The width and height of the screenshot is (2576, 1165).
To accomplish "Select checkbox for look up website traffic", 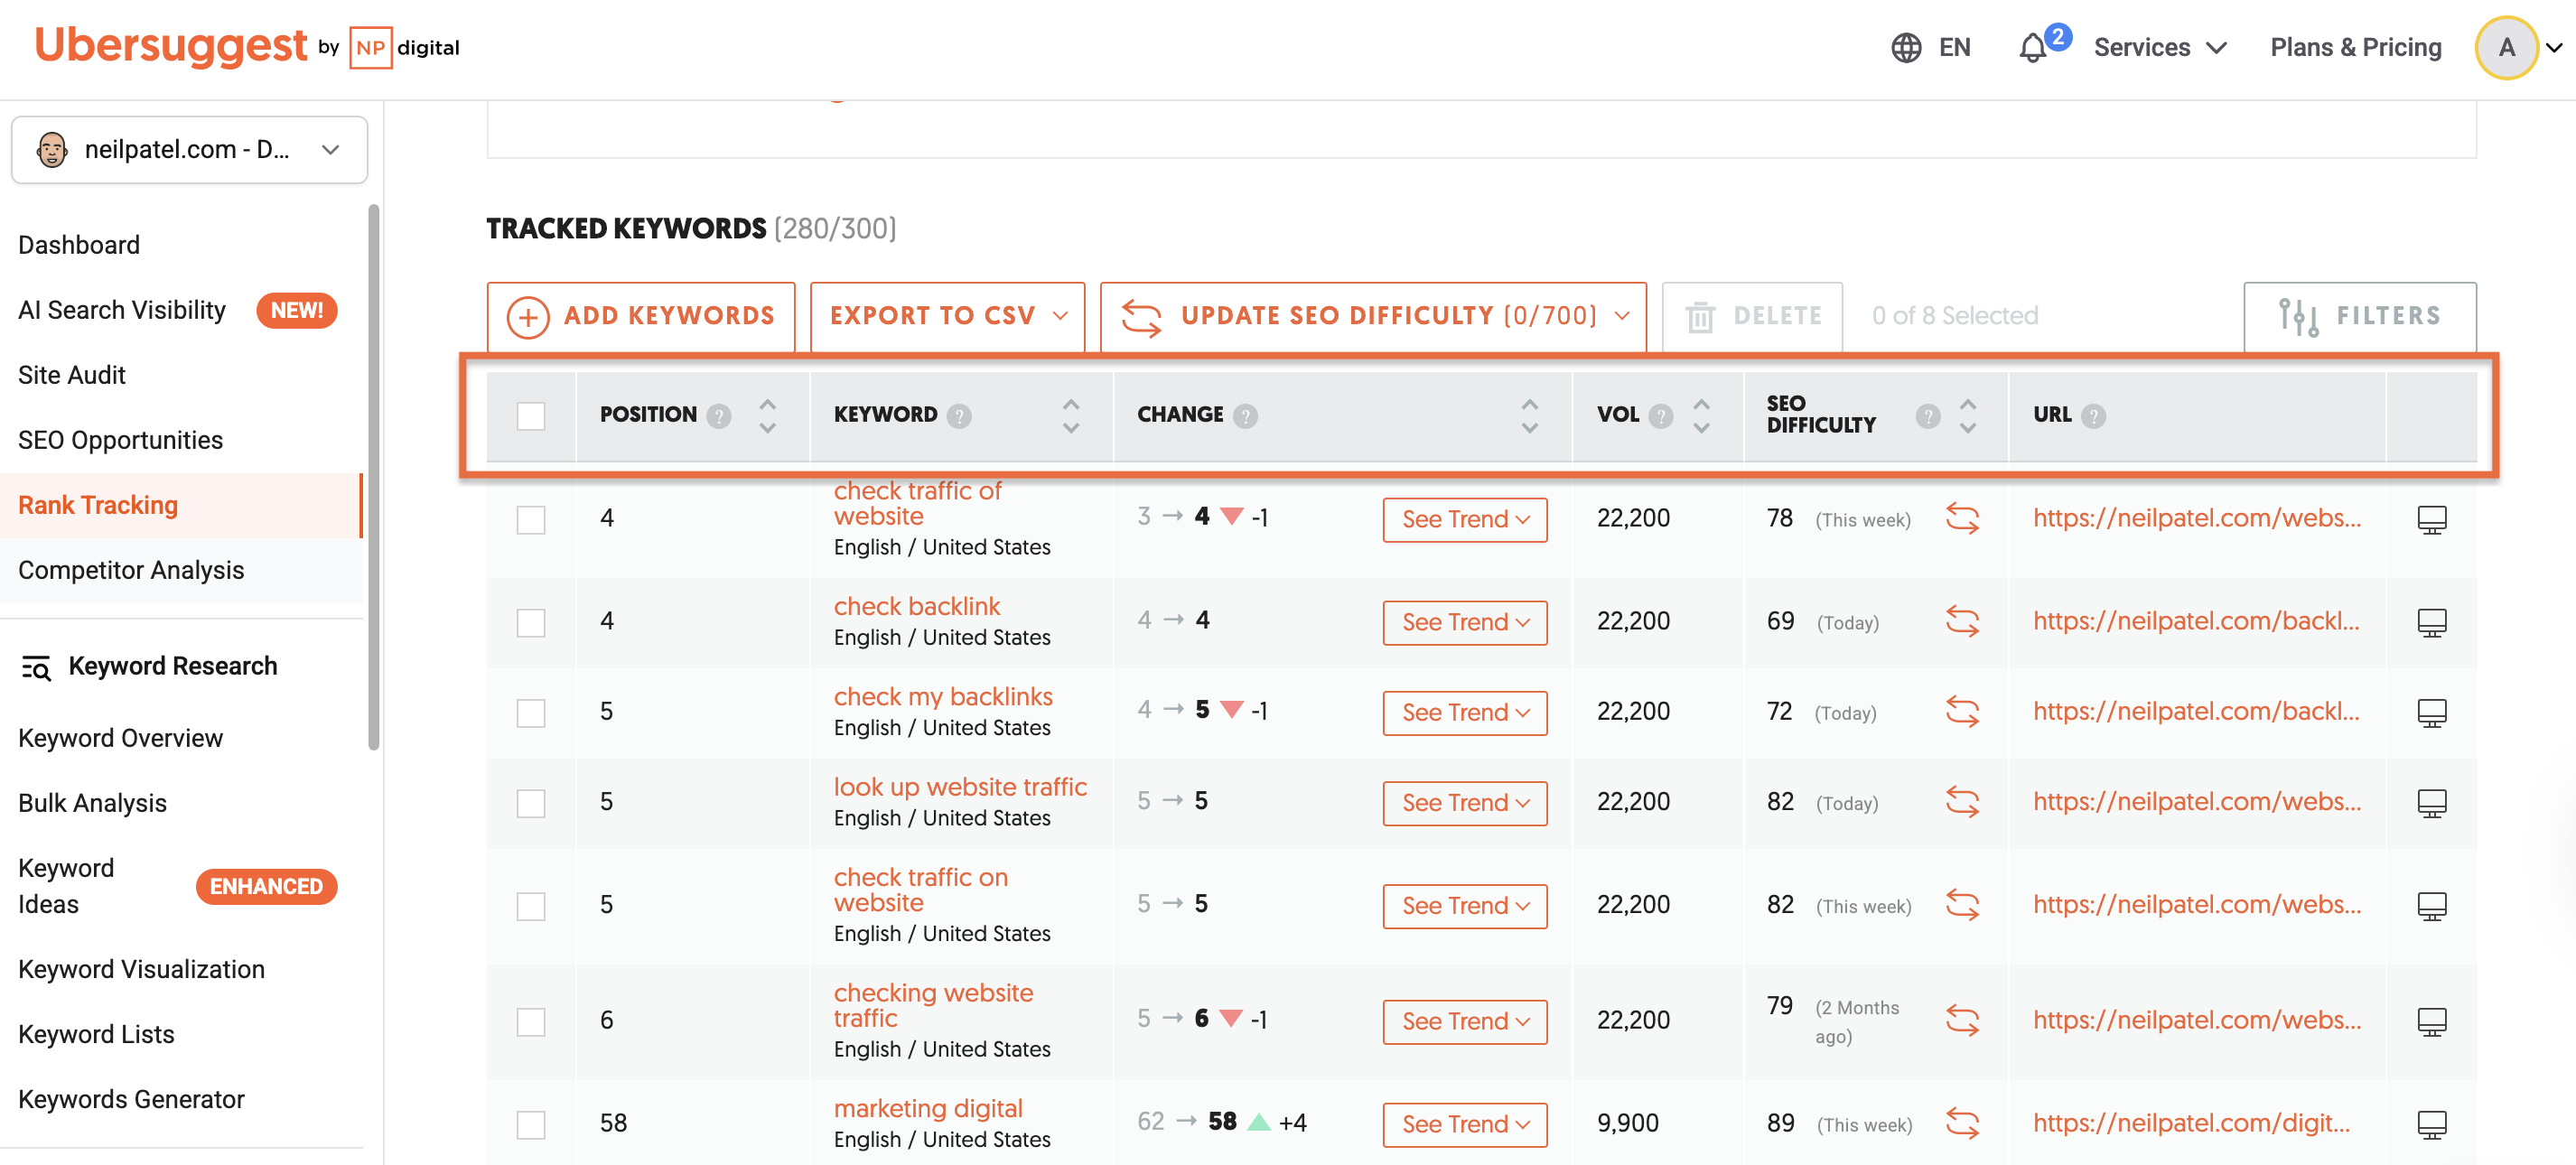I will (531, 803).
